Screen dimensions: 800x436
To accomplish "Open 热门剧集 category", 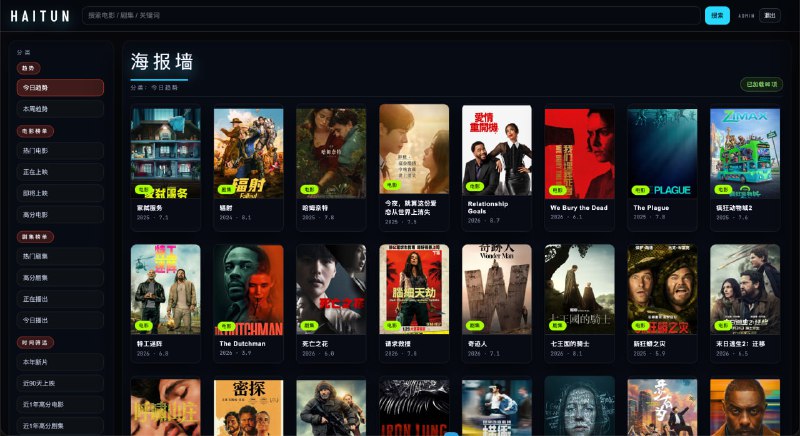I will [60, 256].
